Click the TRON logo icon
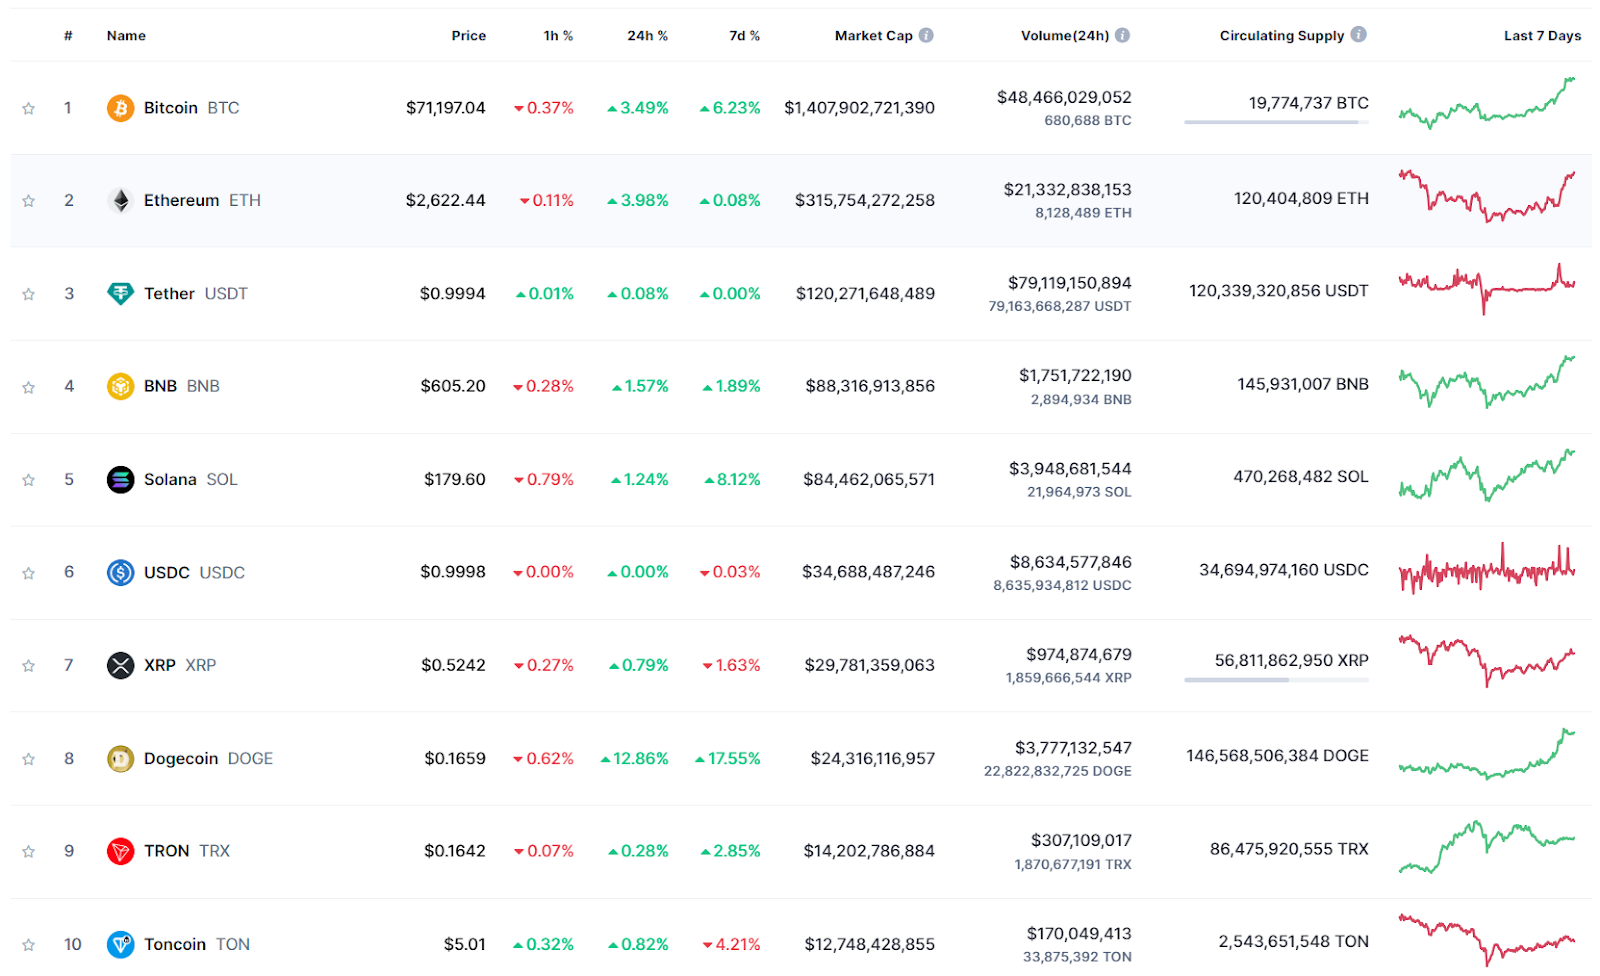 coord(120,851)
